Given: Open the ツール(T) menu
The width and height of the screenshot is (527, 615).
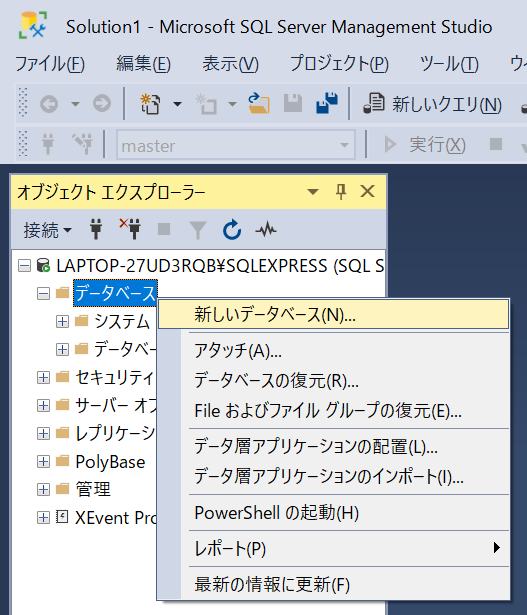Looking at the screenshot, I should [x=449, y=64].
